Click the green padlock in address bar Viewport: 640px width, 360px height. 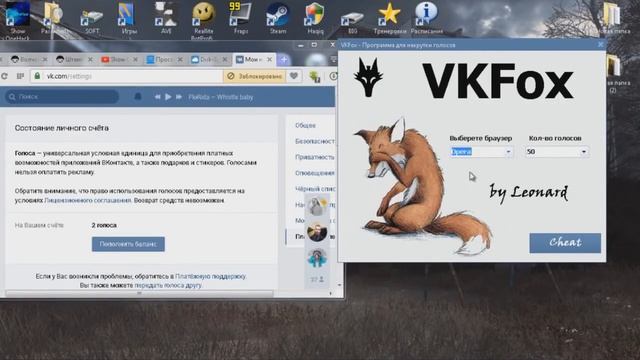(x=37, y=76)
